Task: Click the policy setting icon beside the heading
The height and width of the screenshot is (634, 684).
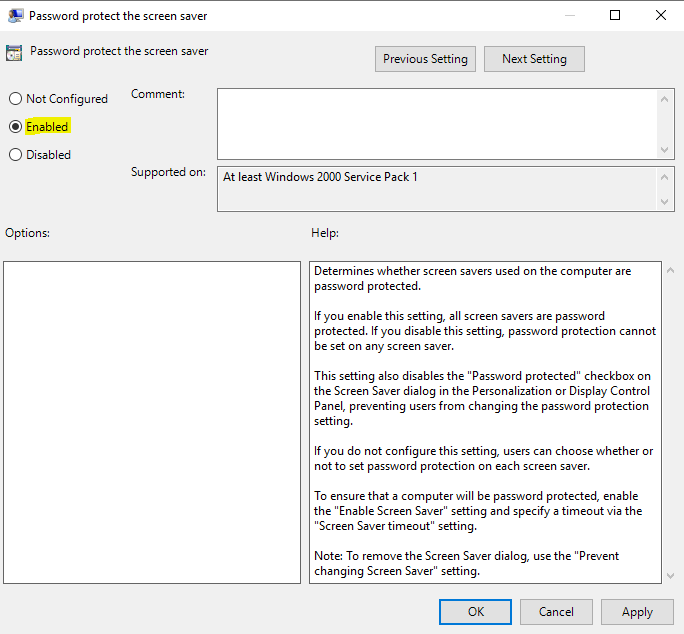Action: pyautogui.click(x=14, y=53)
